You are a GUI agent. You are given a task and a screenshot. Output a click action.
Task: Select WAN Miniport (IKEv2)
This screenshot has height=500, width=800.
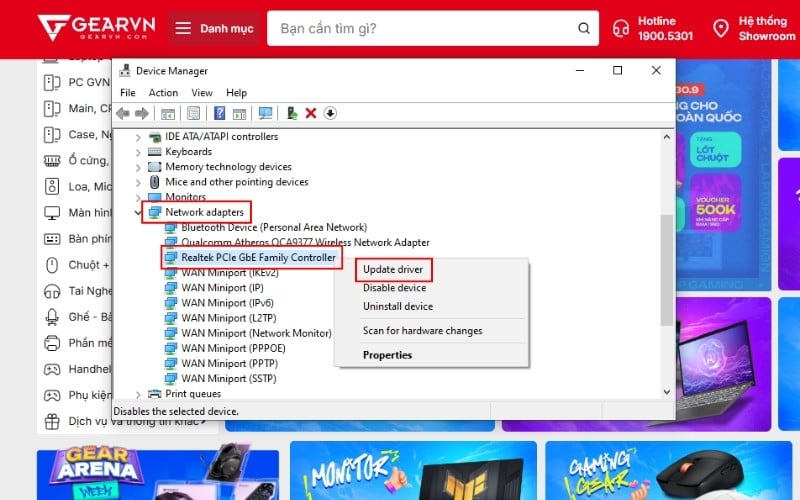click(x=230, y=273)
